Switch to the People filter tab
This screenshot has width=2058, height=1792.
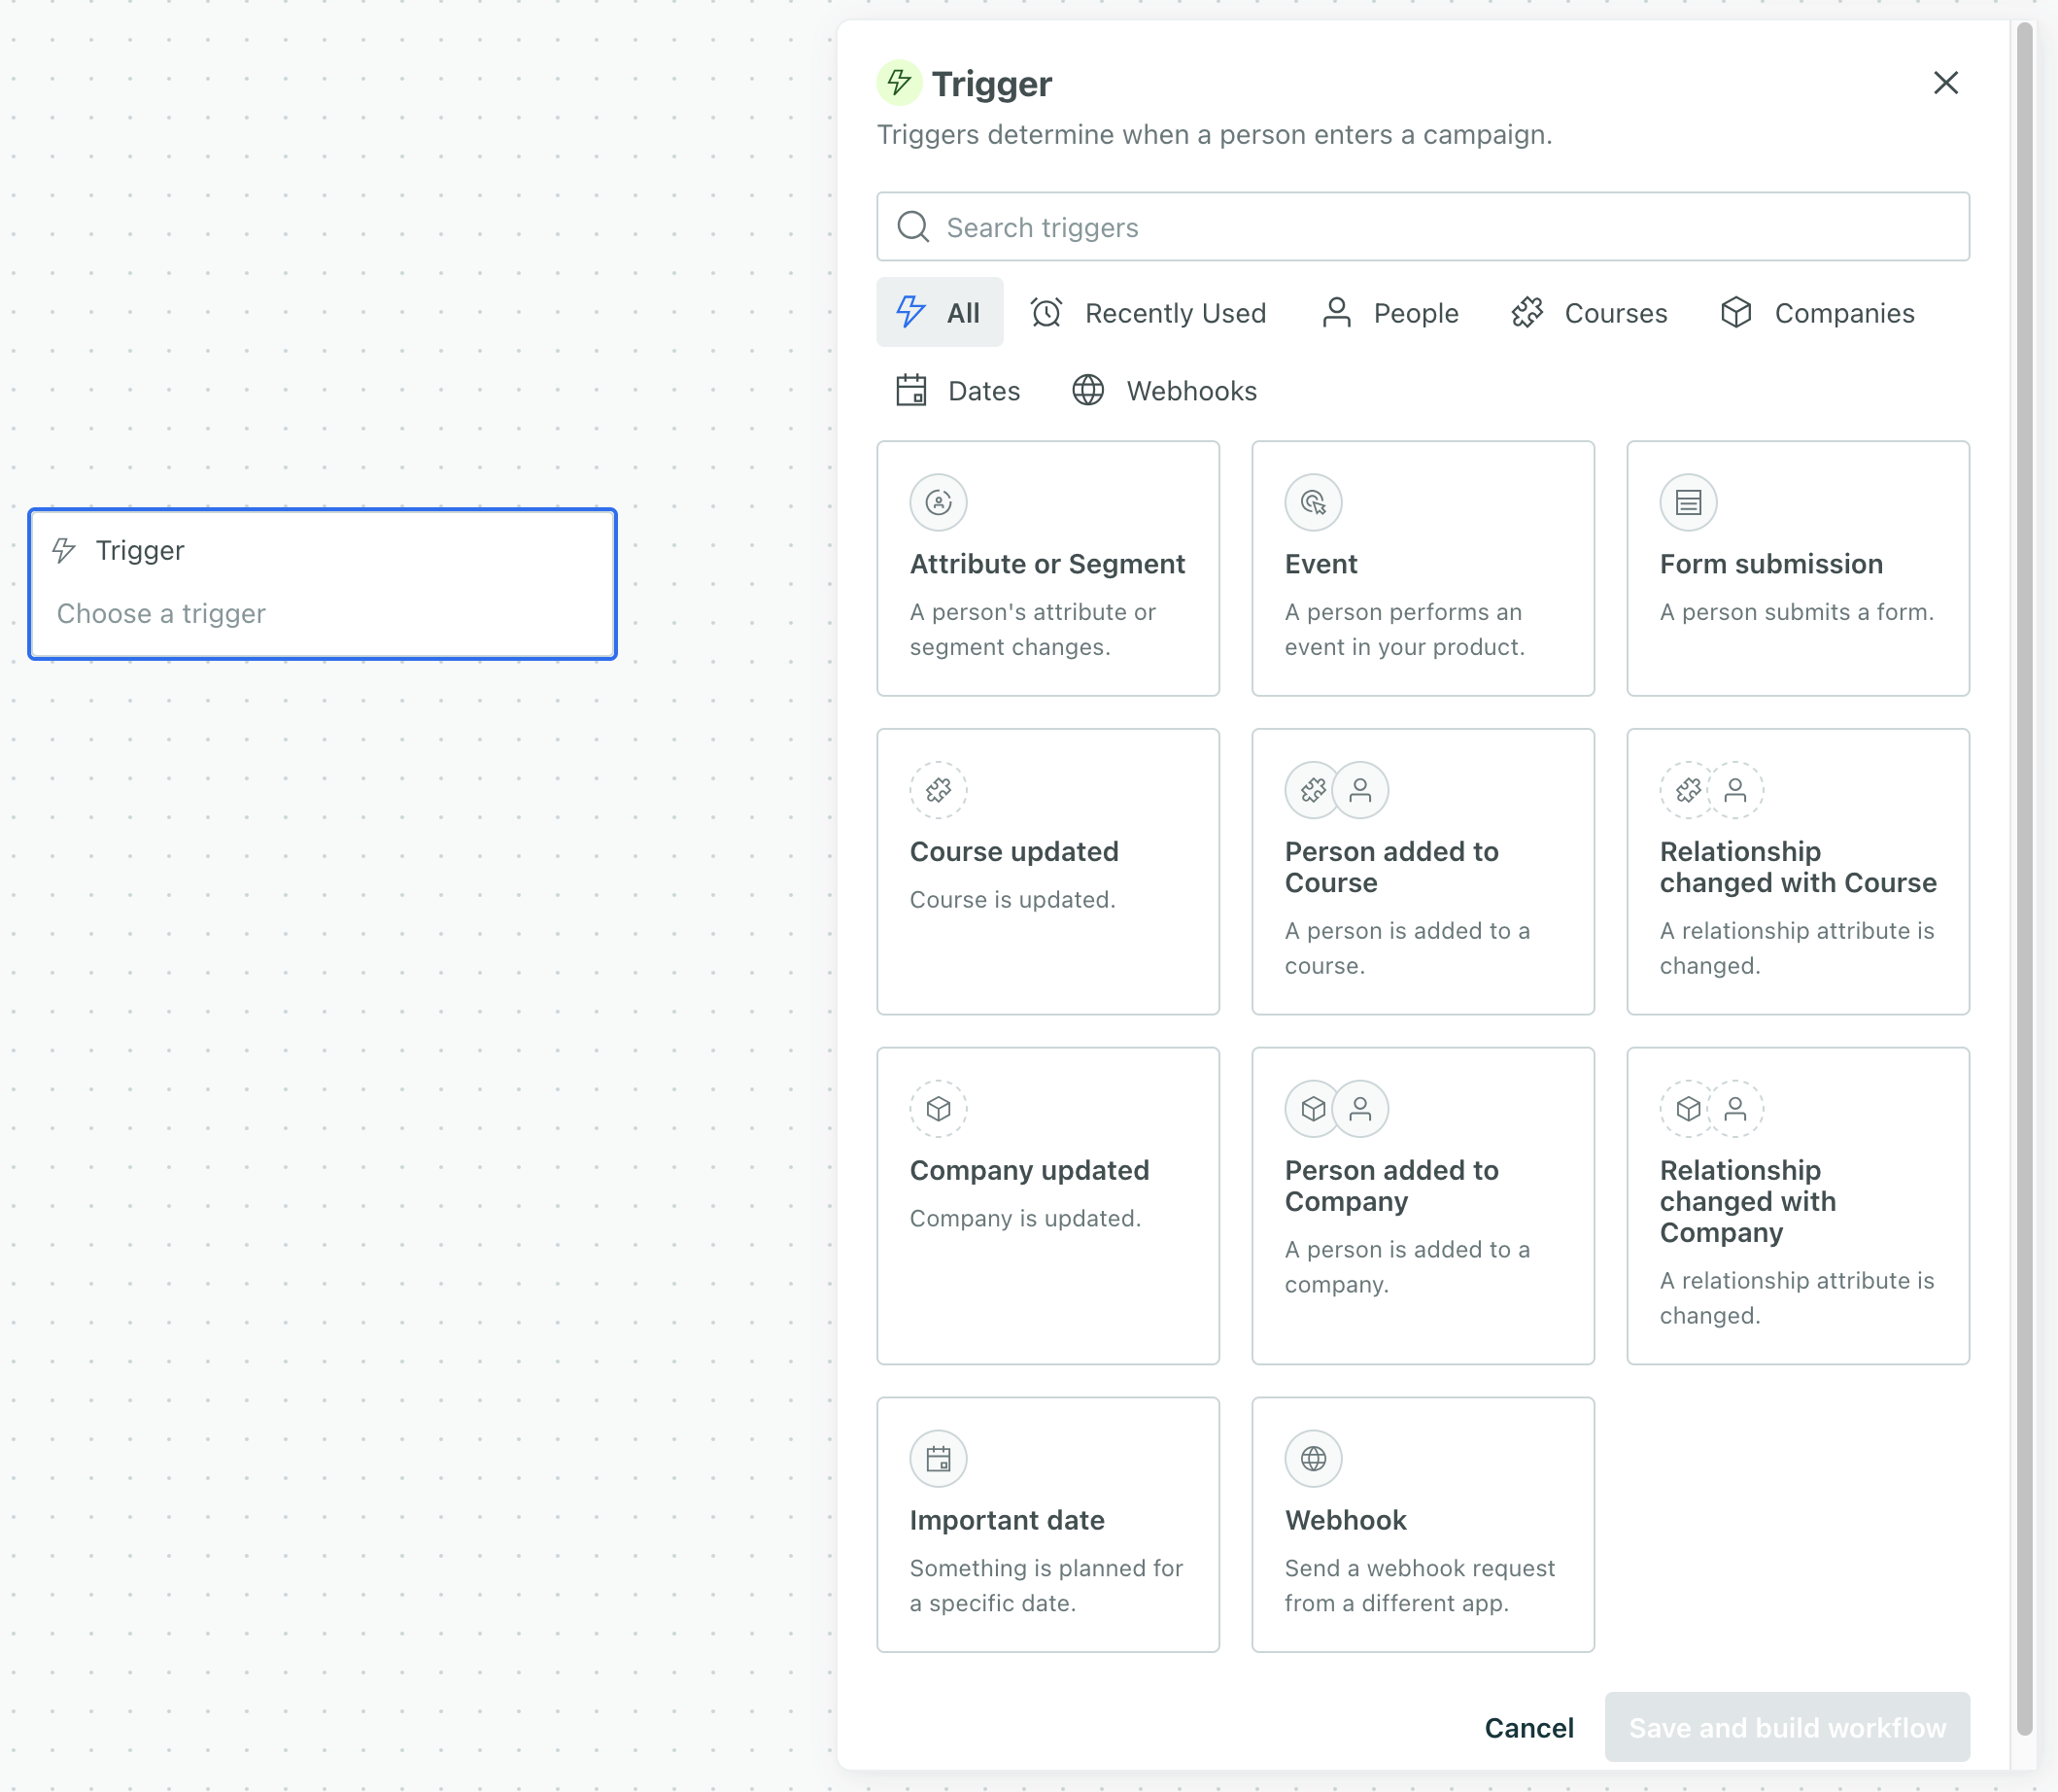click(x=1390, y=312)
